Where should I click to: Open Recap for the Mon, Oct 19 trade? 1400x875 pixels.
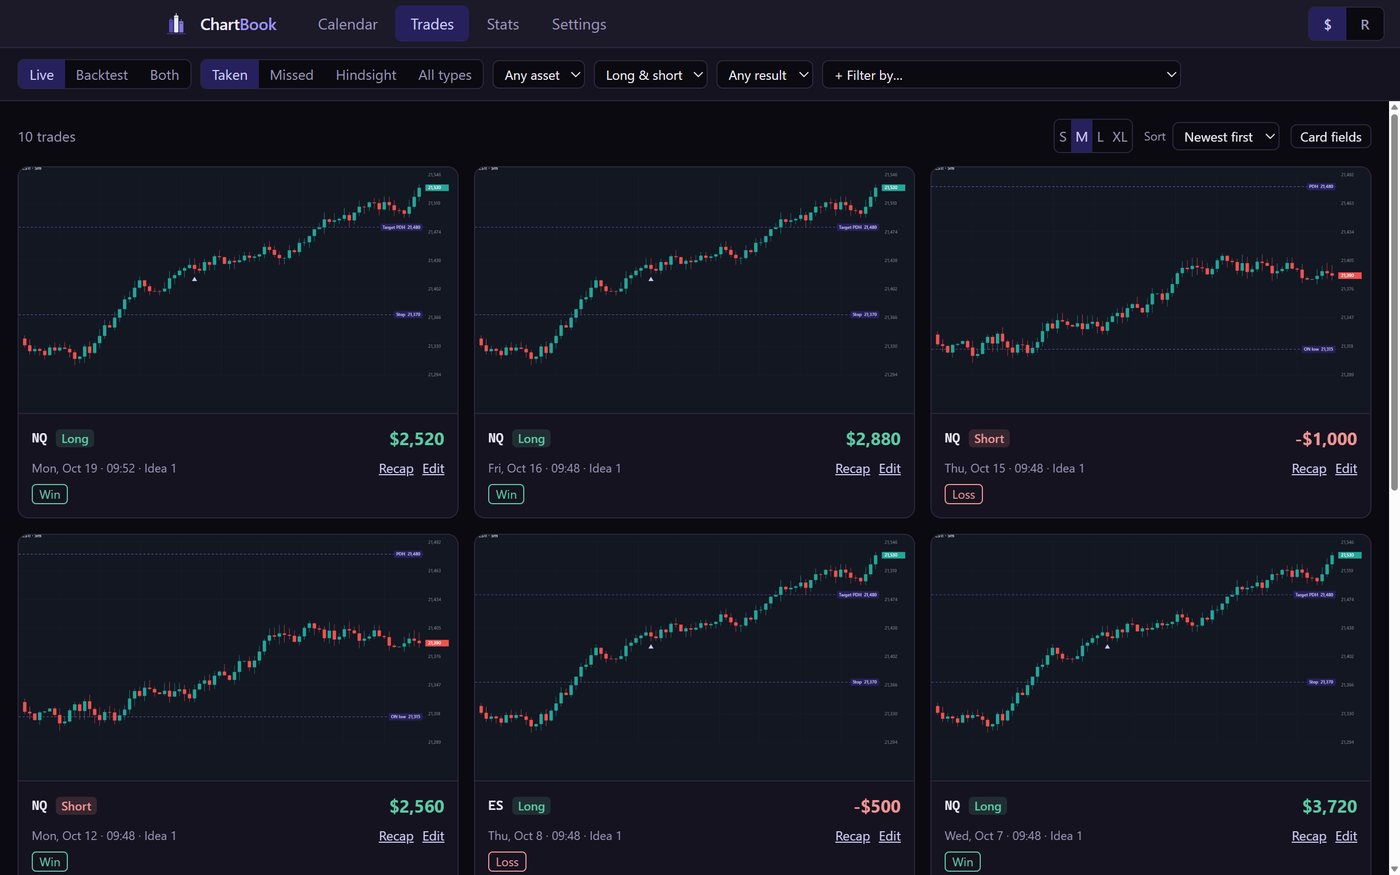396,468
